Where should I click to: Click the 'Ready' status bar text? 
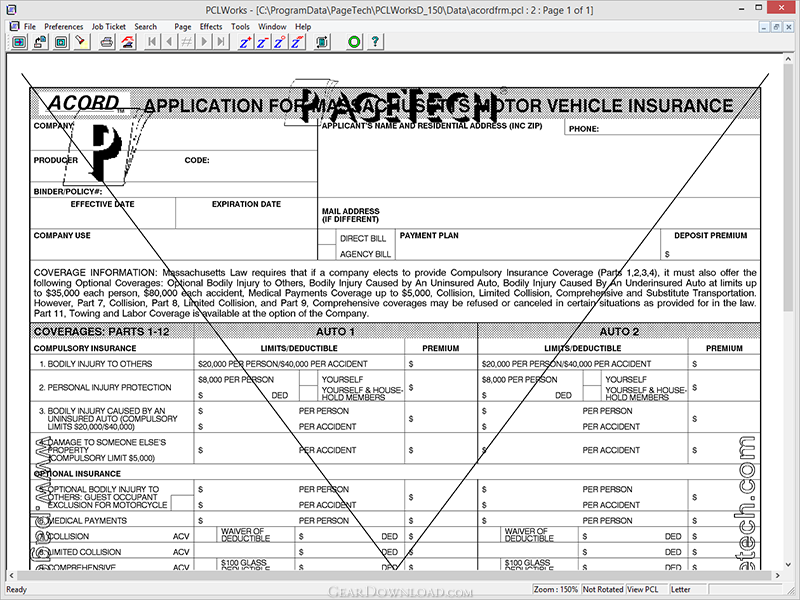[16, 589]
